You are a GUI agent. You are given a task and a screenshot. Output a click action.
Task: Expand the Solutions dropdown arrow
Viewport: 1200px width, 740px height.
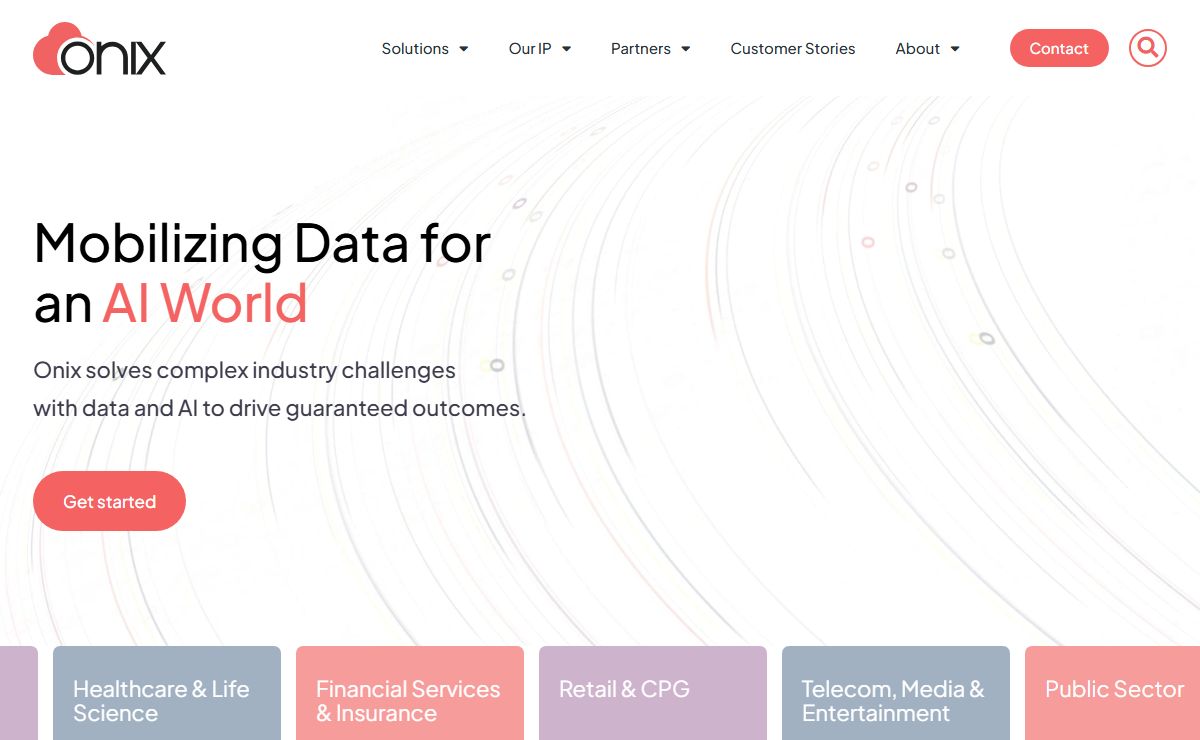pyautogui.click(x=464, y=49)
